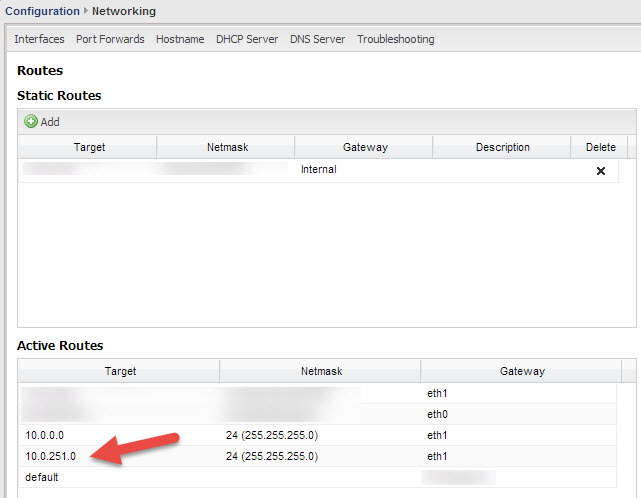The width and height of the screenshot is (641, 498).
Task: Click the default active route entry
Action: pyautogui.click(x=43, y=477)
